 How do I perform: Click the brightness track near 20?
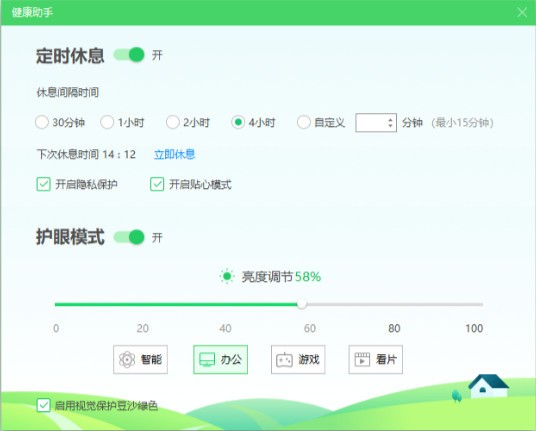[143, 304]
